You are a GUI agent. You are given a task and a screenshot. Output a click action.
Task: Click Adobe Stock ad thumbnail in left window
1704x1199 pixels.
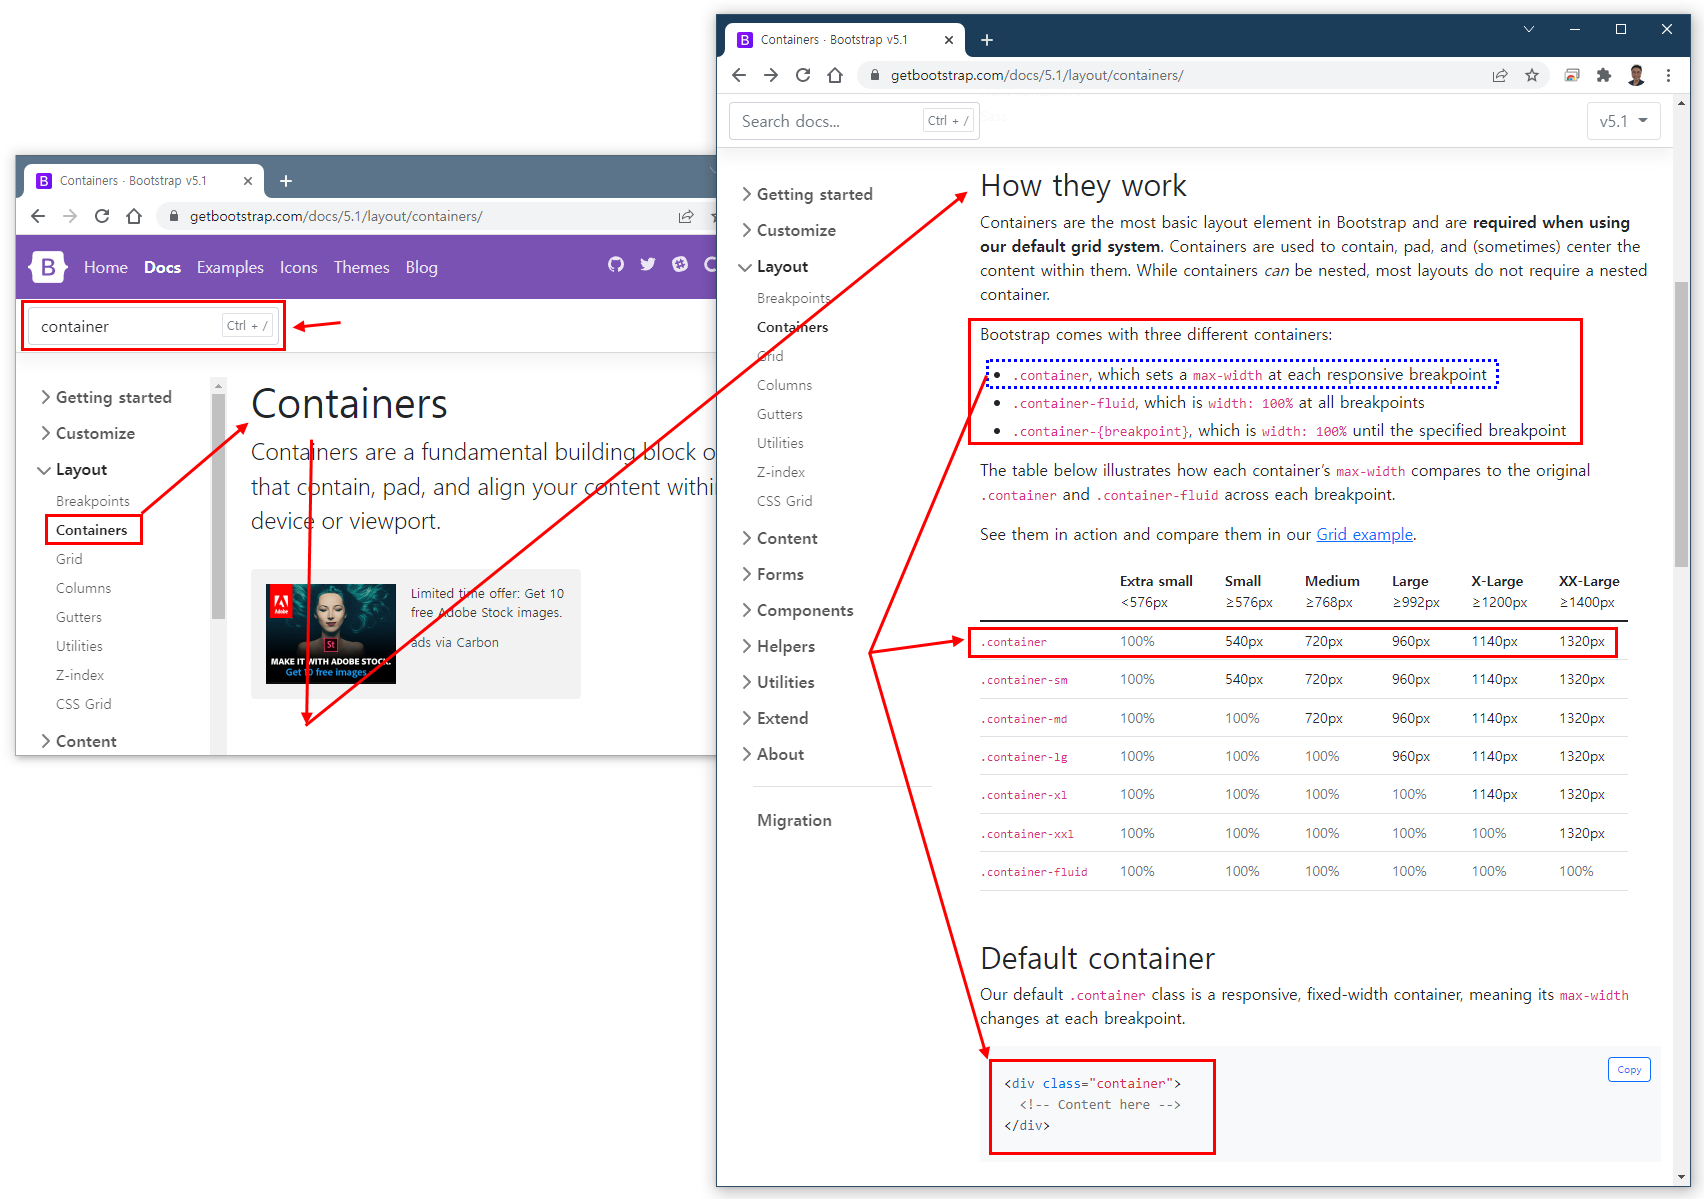coord(331,634)
